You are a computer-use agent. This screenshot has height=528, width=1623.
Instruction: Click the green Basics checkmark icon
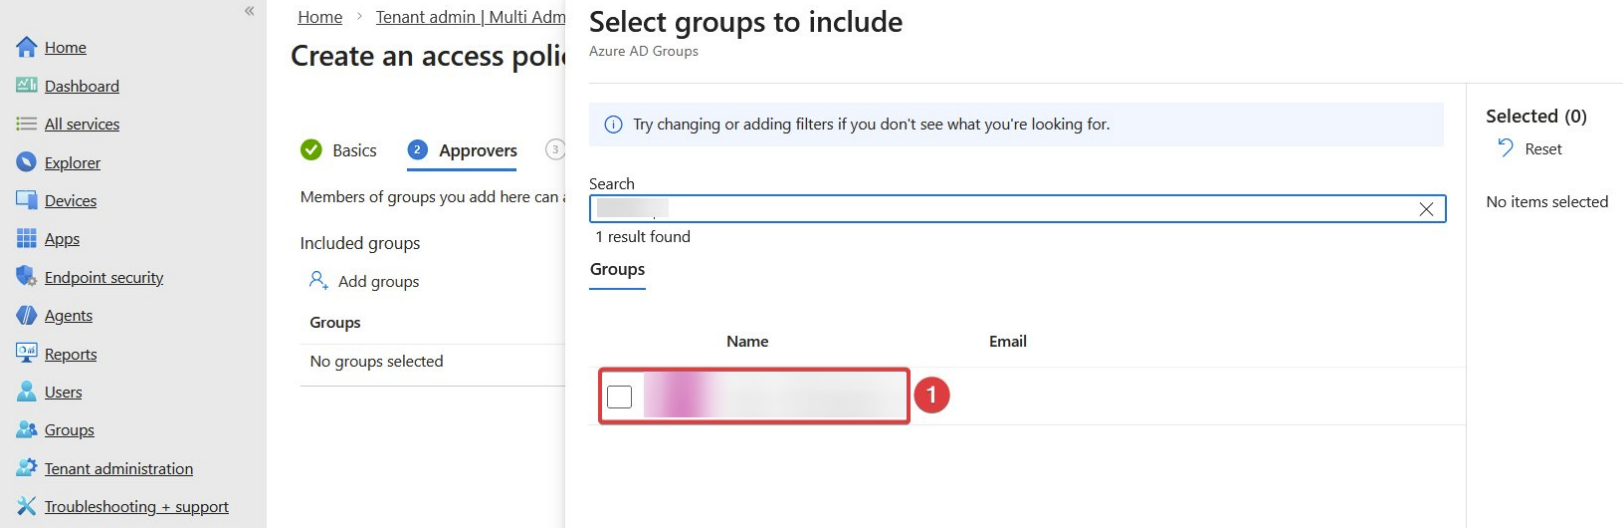pyautogui.click(x=312, y=150)
